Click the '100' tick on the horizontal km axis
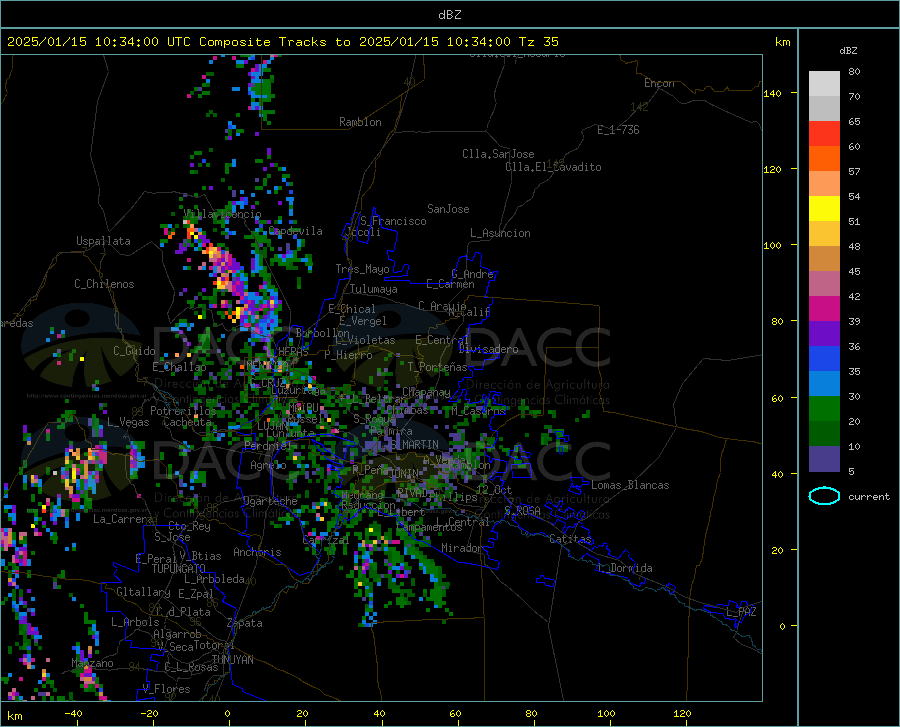The width and height of the screenshot is (900, 727). pos(606,713)
